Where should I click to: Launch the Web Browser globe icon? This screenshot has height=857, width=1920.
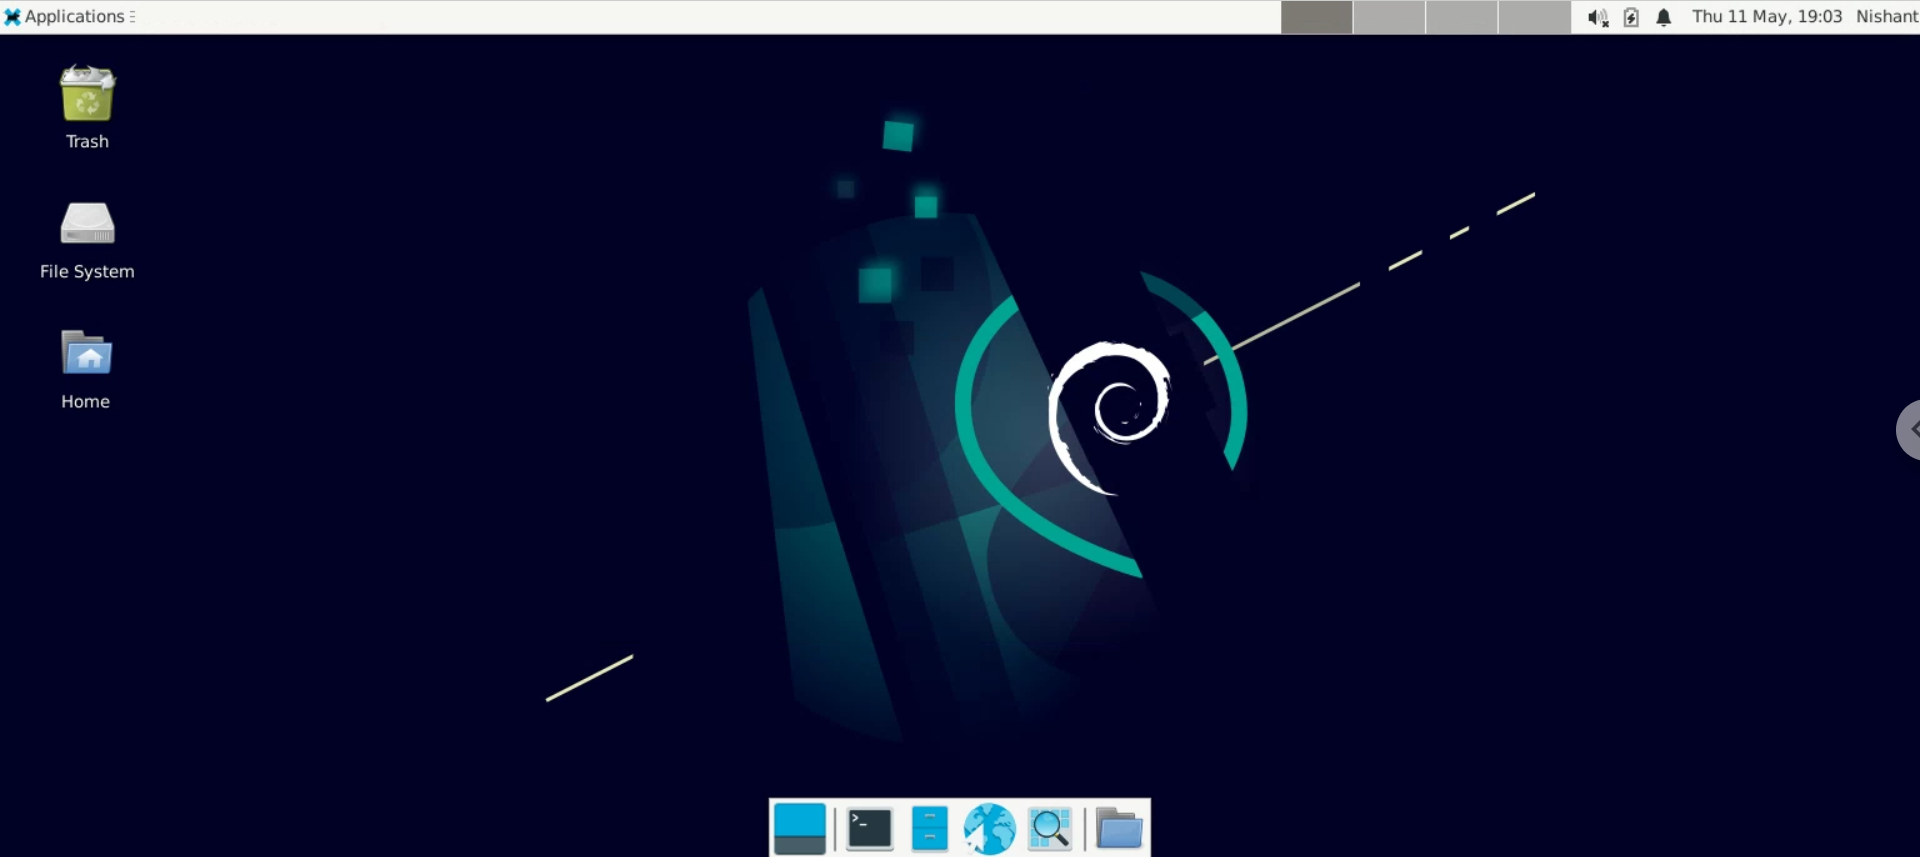click(x=989, y=829)
